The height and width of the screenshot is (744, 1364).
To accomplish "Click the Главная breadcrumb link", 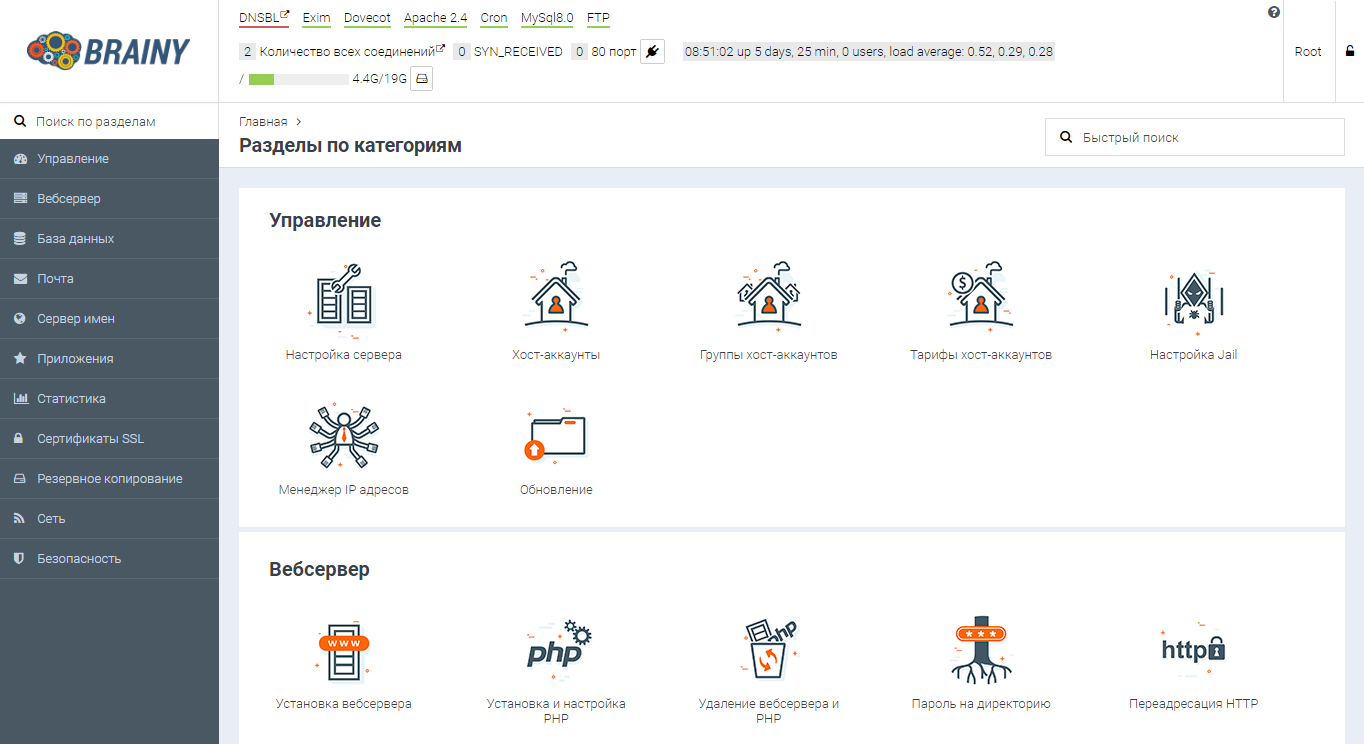I will click(x=263, y=122).
